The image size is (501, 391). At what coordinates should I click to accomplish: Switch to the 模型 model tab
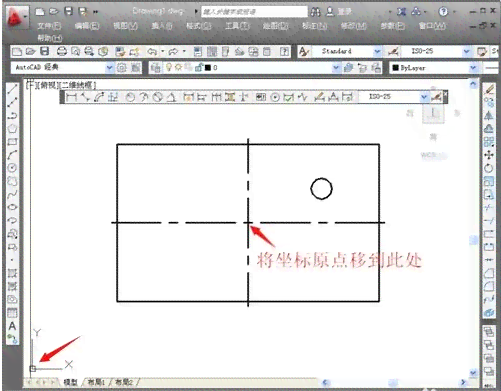(70, 382)
